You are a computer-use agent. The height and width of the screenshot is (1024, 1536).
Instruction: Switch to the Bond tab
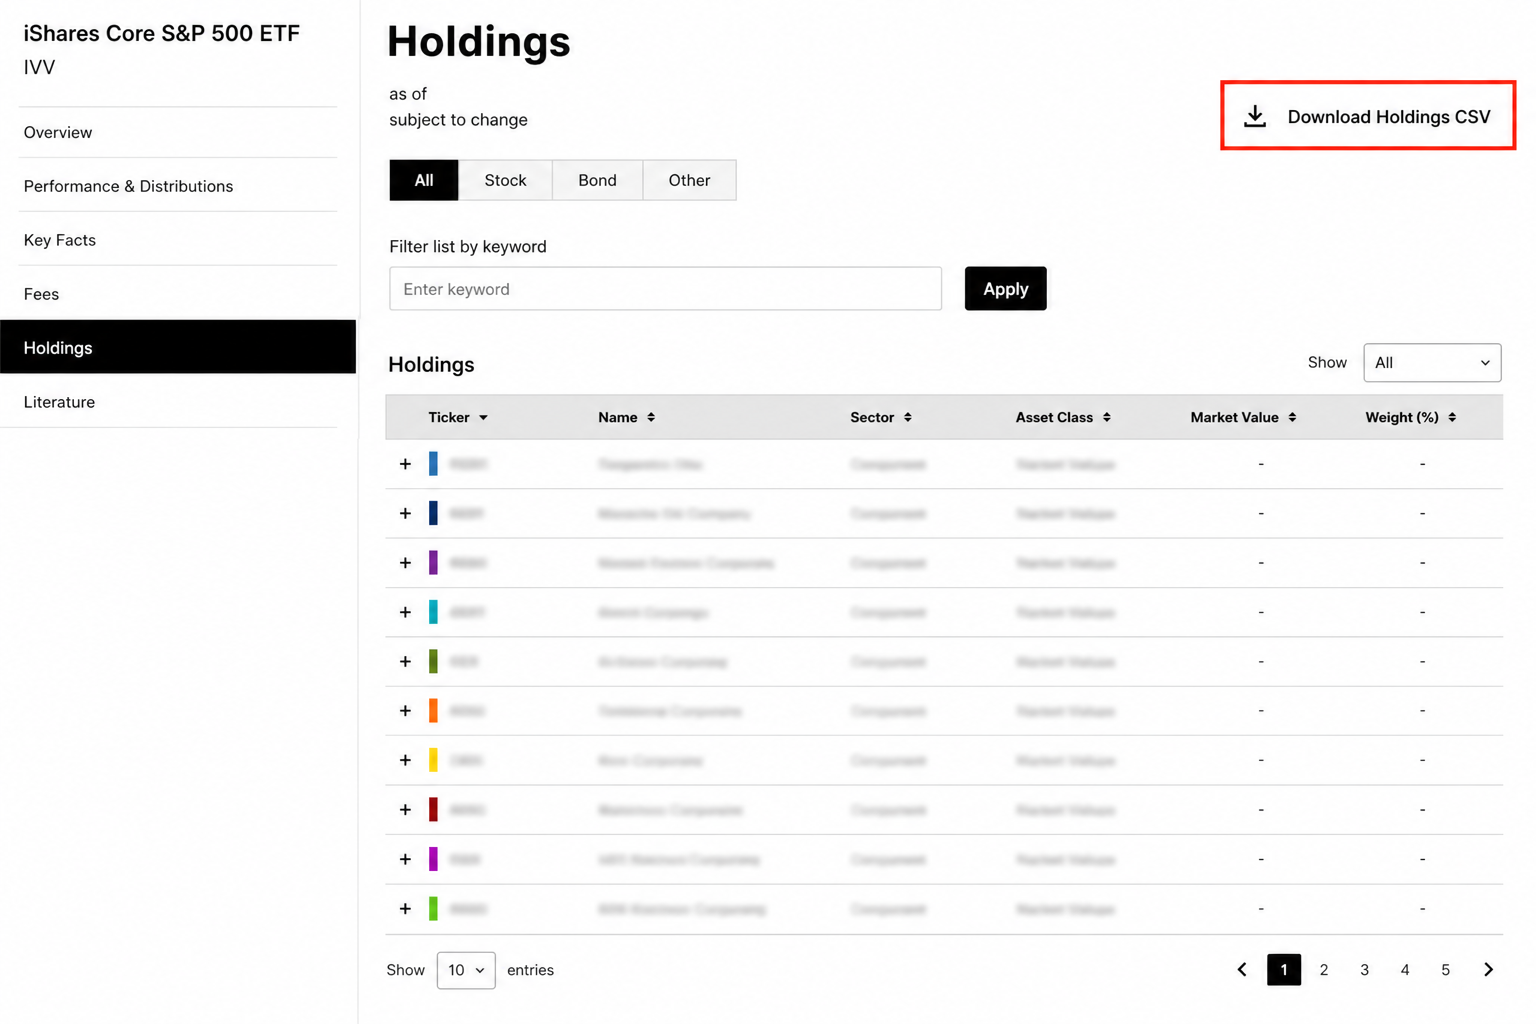click(597, 180)
